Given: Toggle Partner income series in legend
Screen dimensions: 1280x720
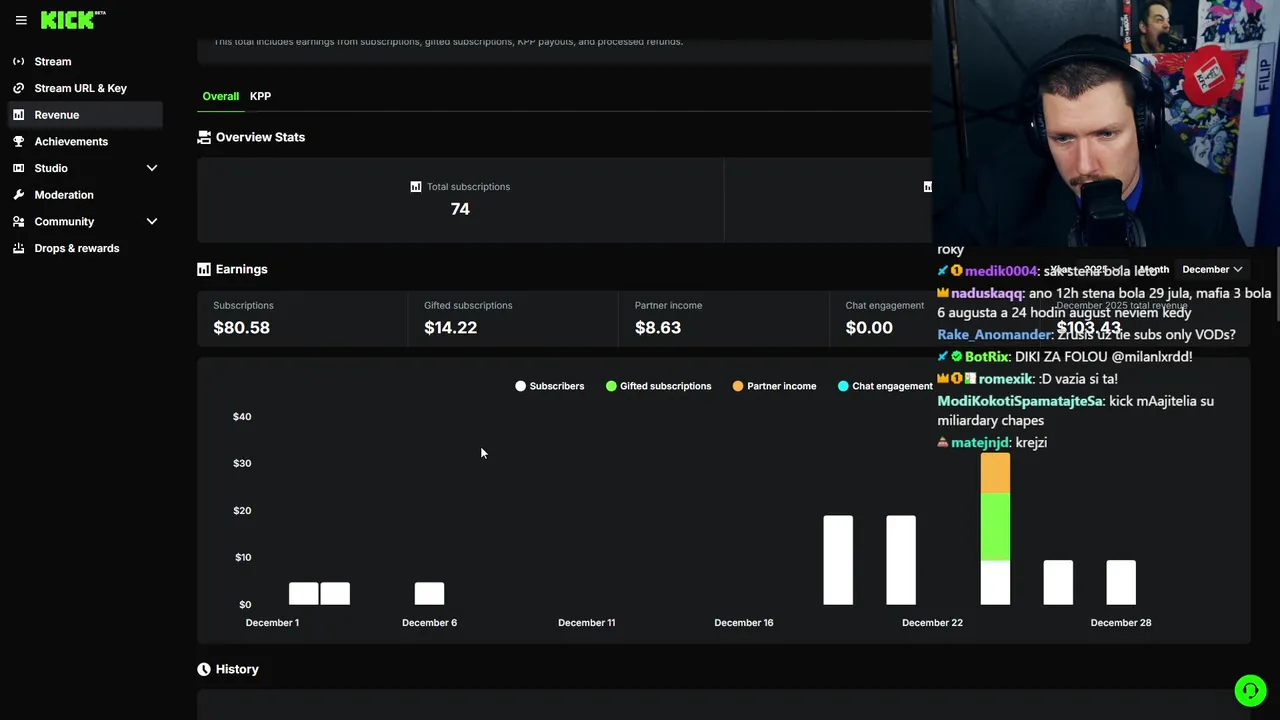Looking at the screenshot, I should [774, 386].
